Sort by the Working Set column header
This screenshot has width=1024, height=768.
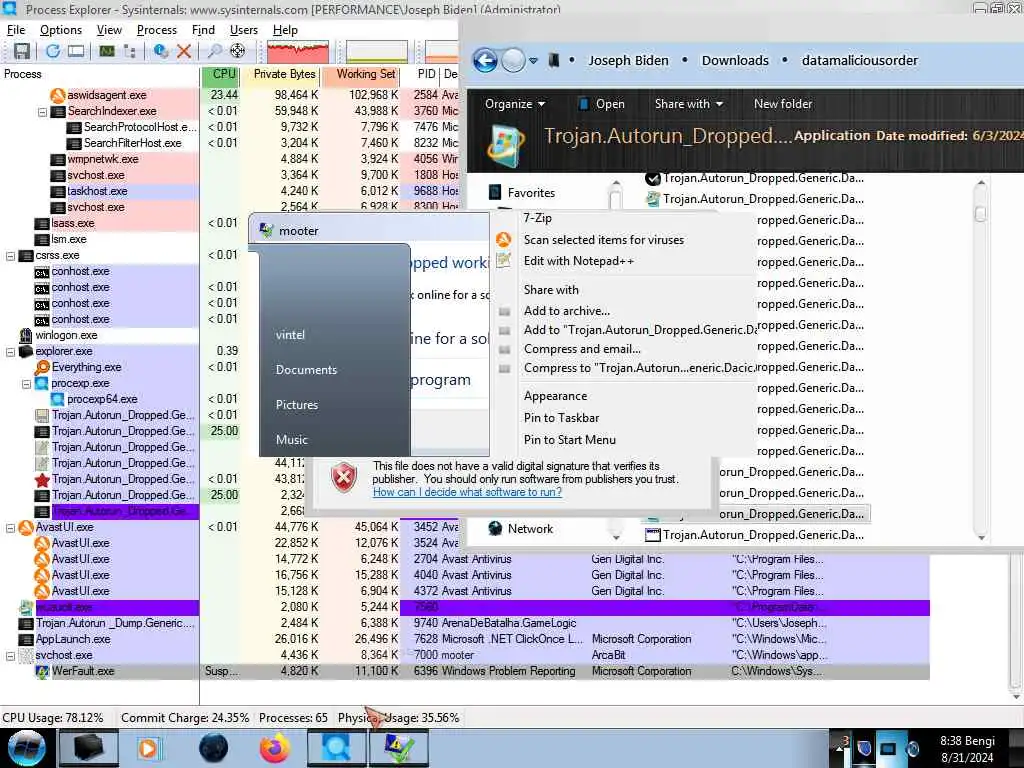pyautogui.click(x=362, y=74)
